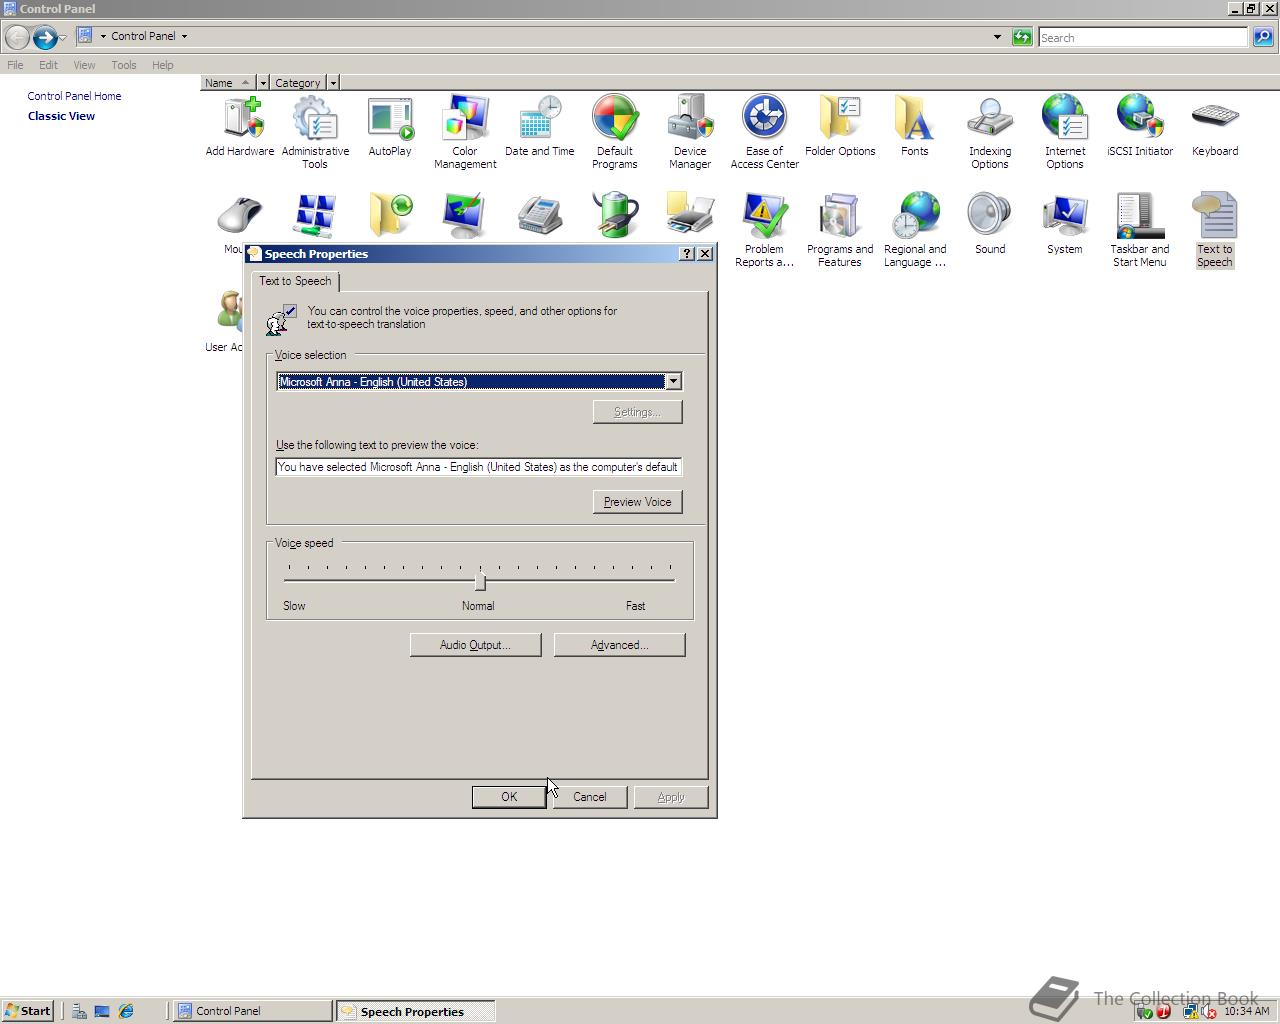The height and width of the screenshot is (1024, 1280).
Task: Click in the voice preview text field
Action: point(479,467)
